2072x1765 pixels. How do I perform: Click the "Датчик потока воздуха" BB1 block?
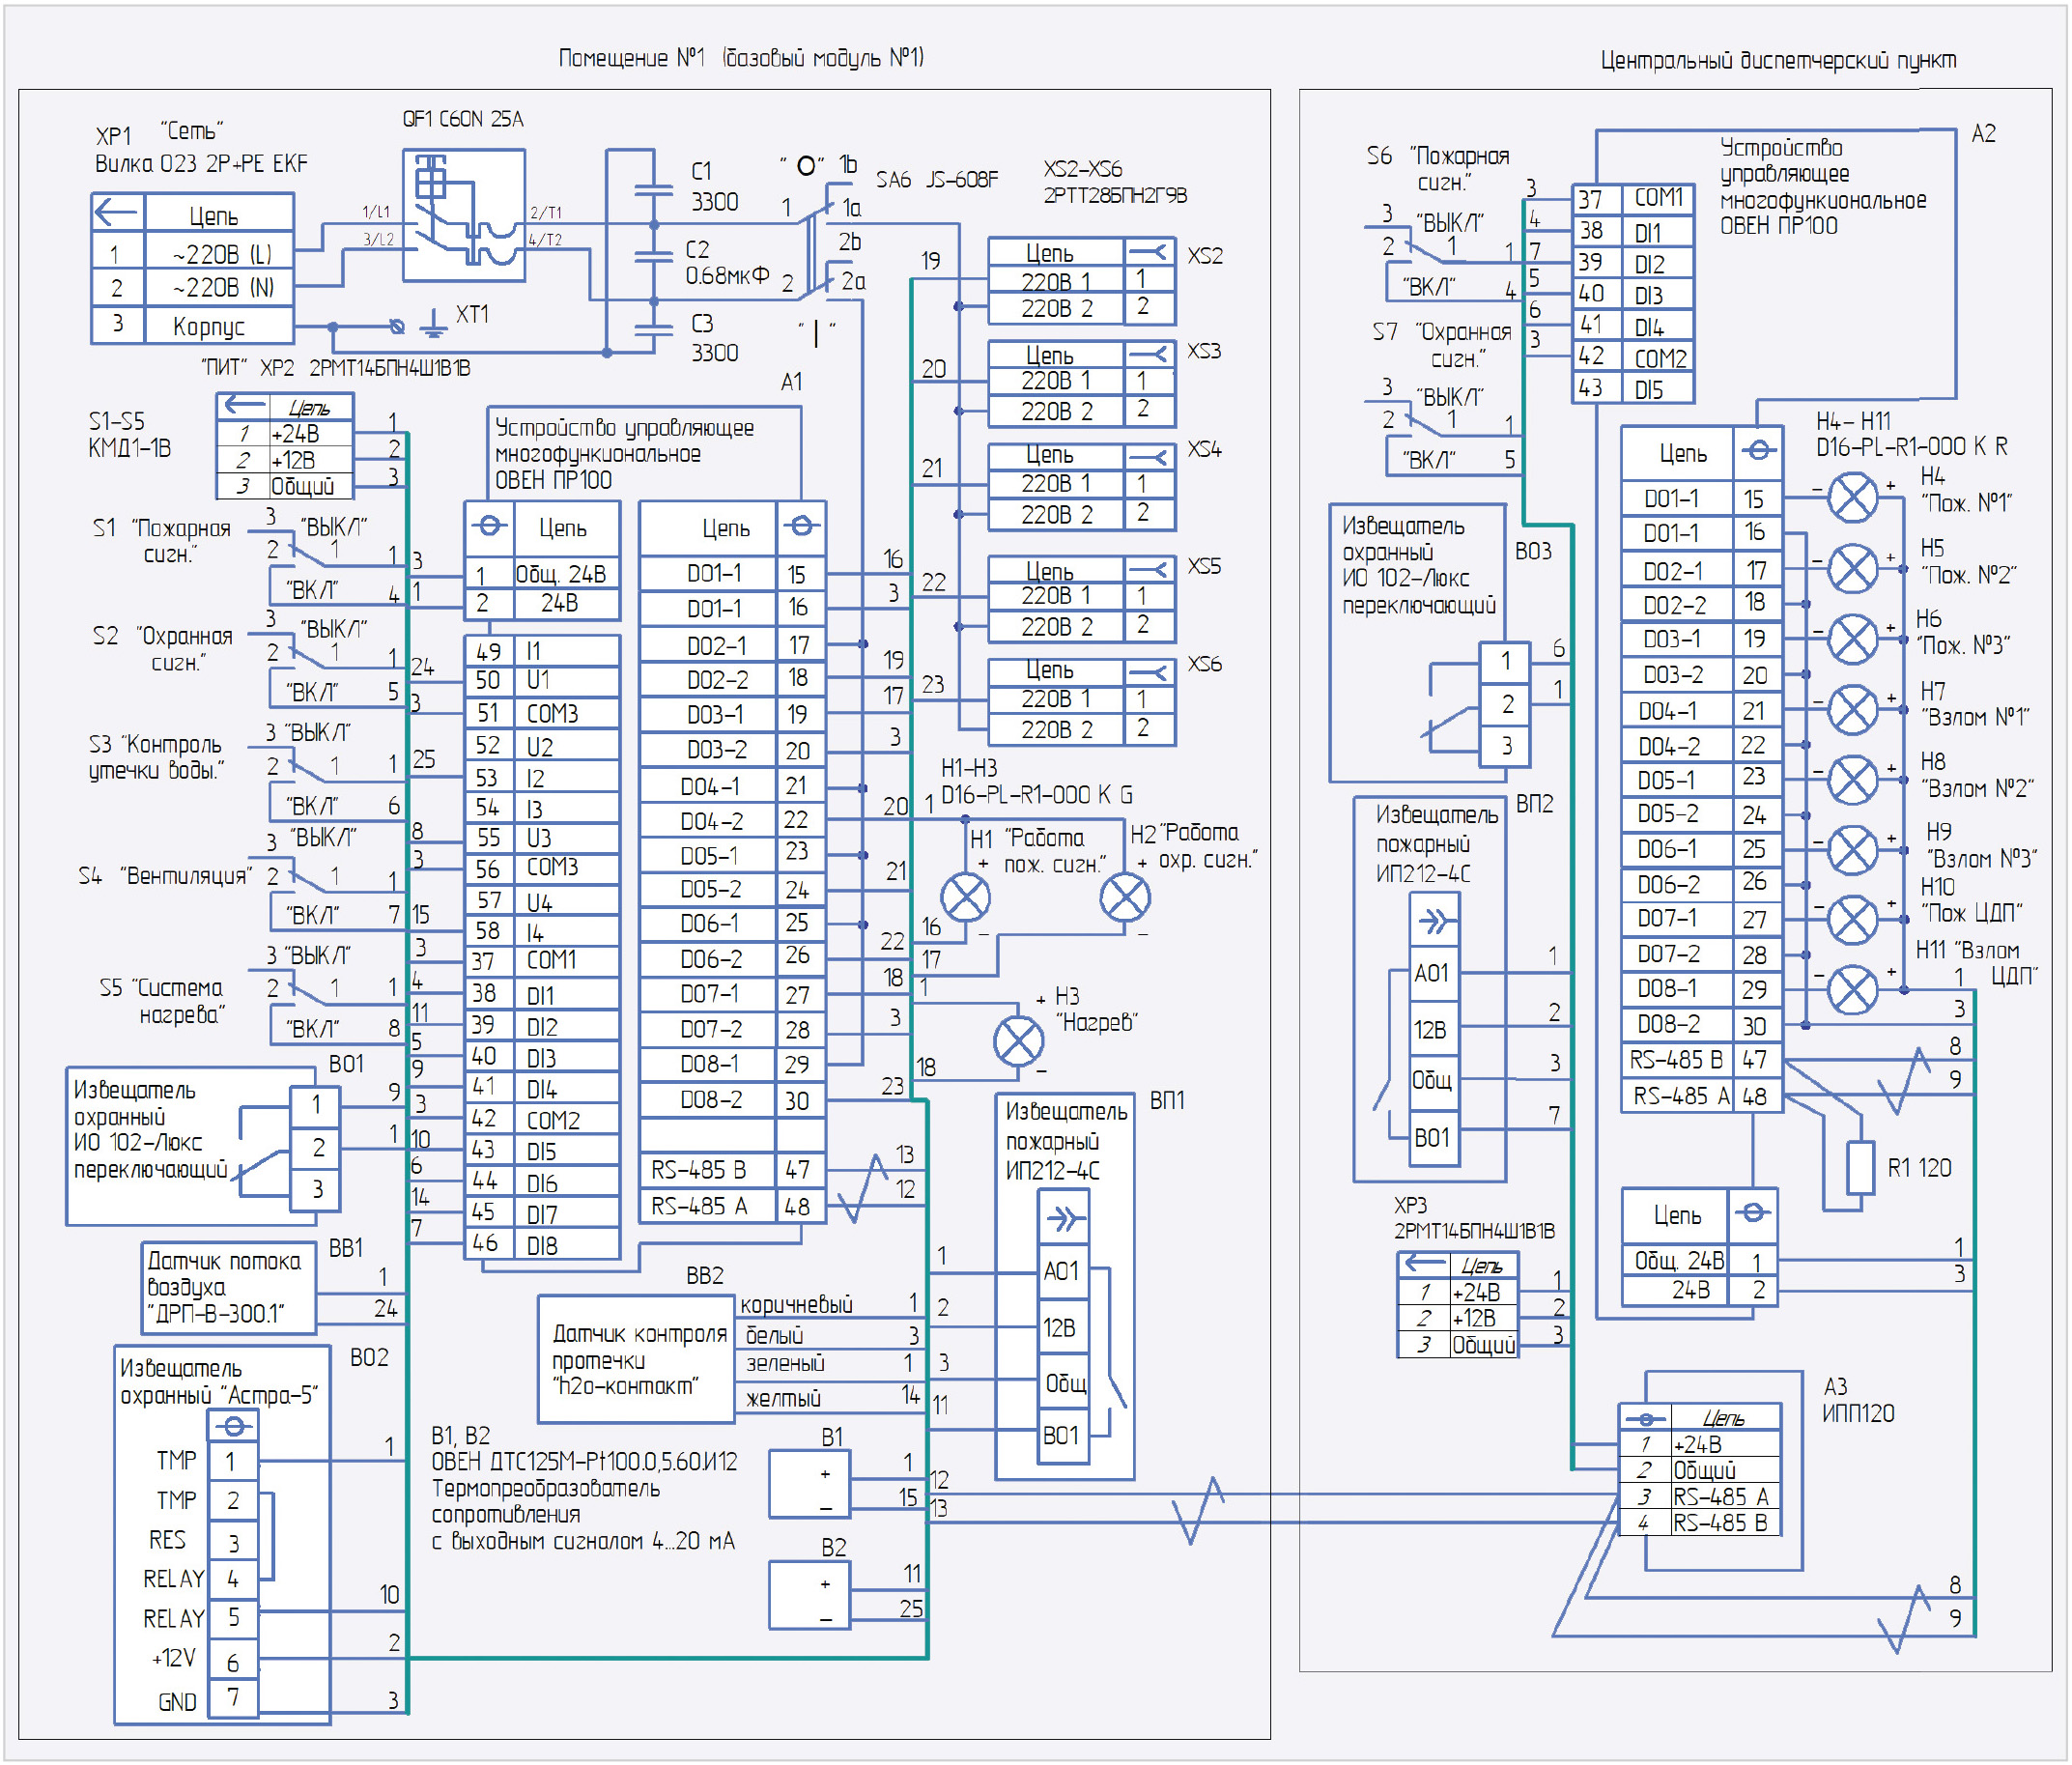(x=228, y=1286)
